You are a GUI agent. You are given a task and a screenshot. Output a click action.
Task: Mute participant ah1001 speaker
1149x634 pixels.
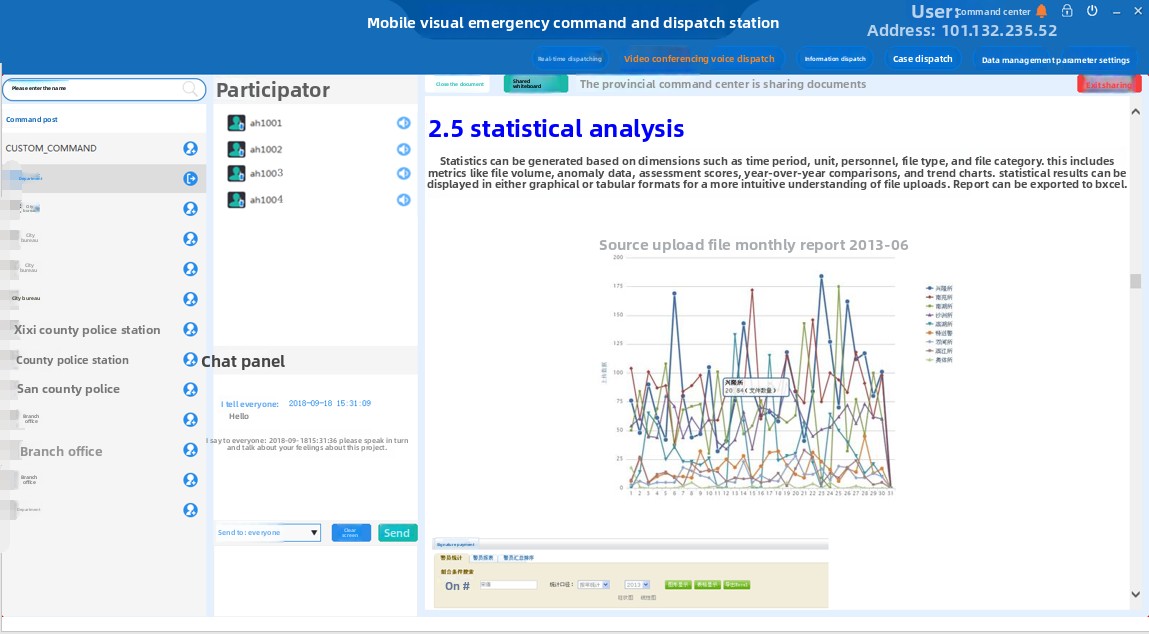pos(403,123)
